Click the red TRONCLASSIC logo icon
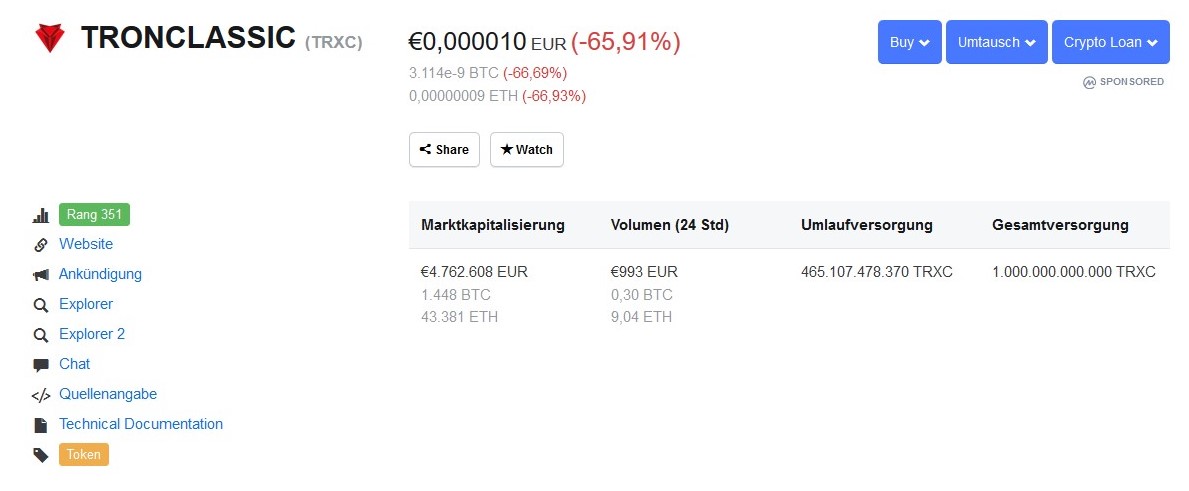Screen dimensions: 1189x491 pyautogui.click(x=50, y=38)
